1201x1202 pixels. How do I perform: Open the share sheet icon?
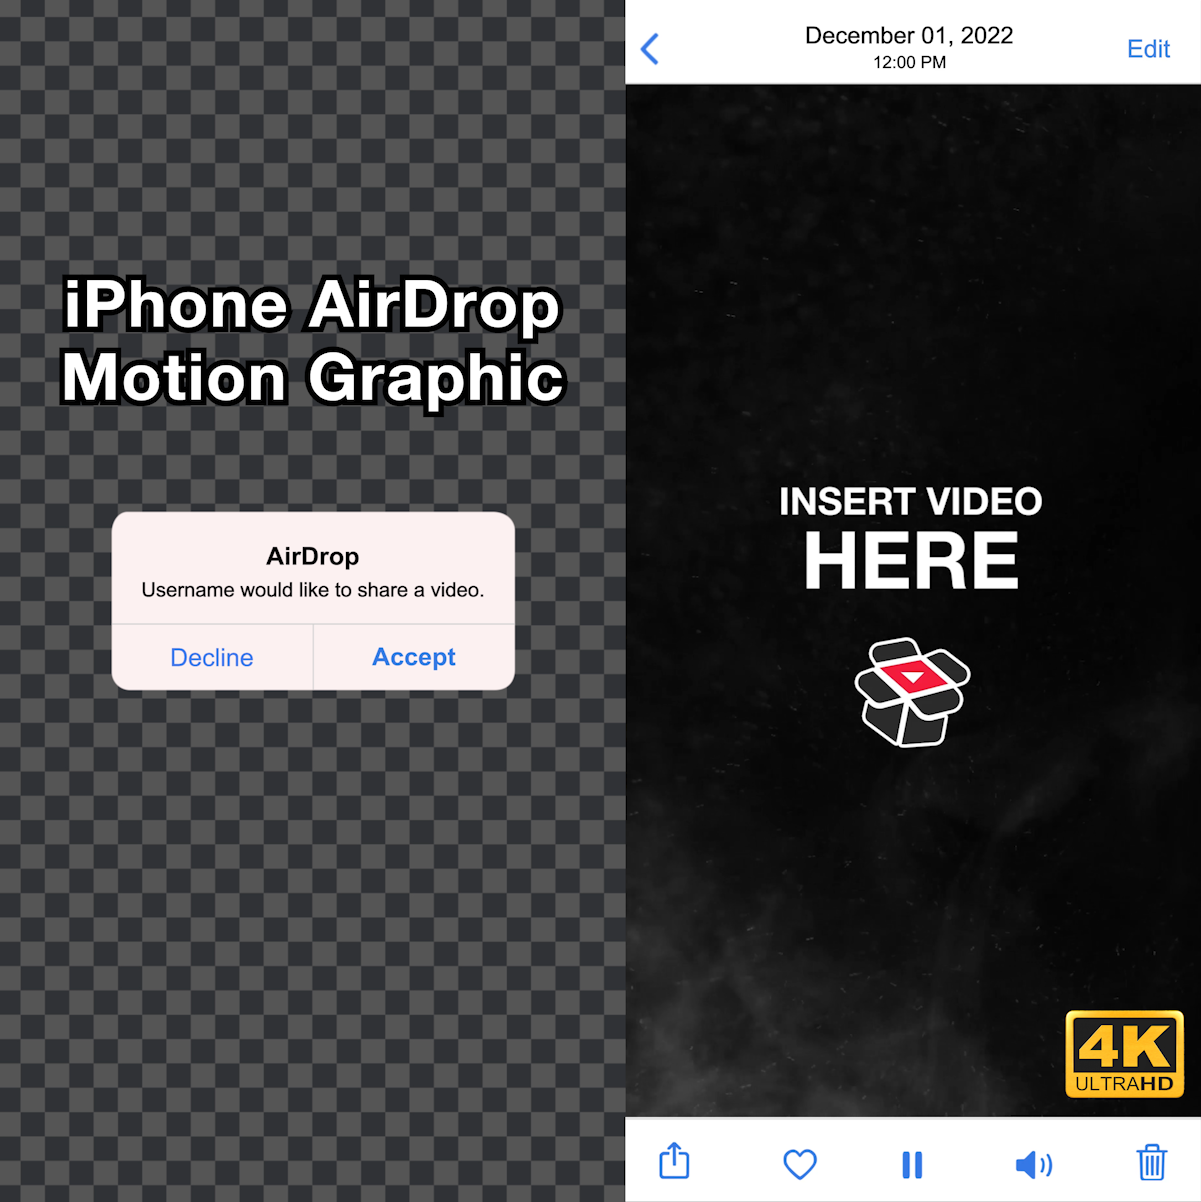tap(675, 1162)
